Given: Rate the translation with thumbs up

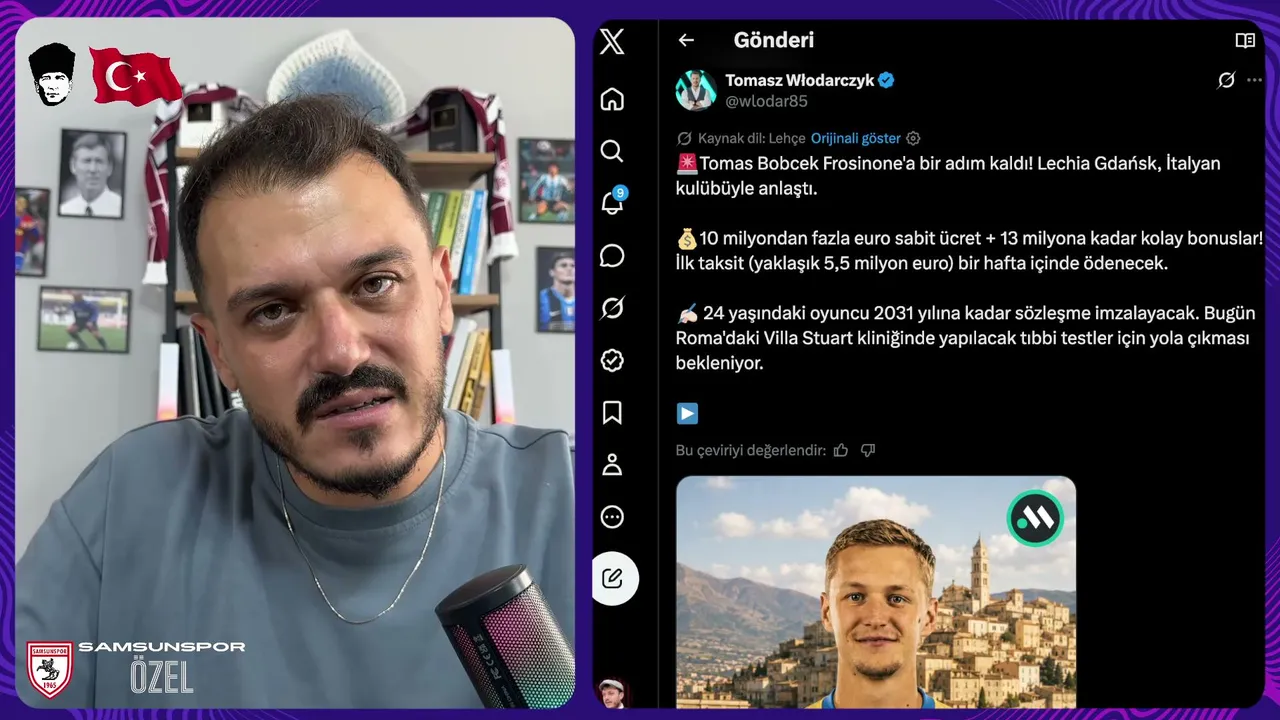Looking at the screenshot, I should [x=841, y=450].
